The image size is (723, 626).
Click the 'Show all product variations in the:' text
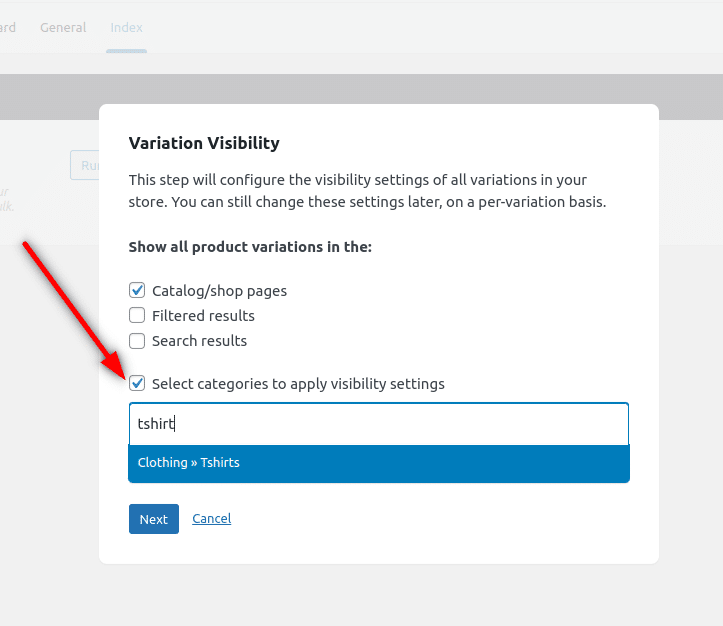[250, 246]
